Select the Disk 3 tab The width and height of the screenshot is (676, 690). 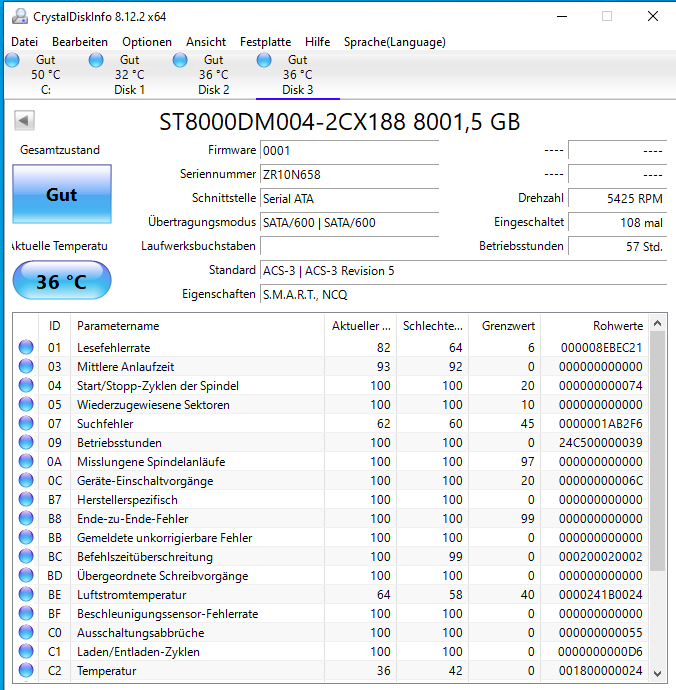pos(298,75)
